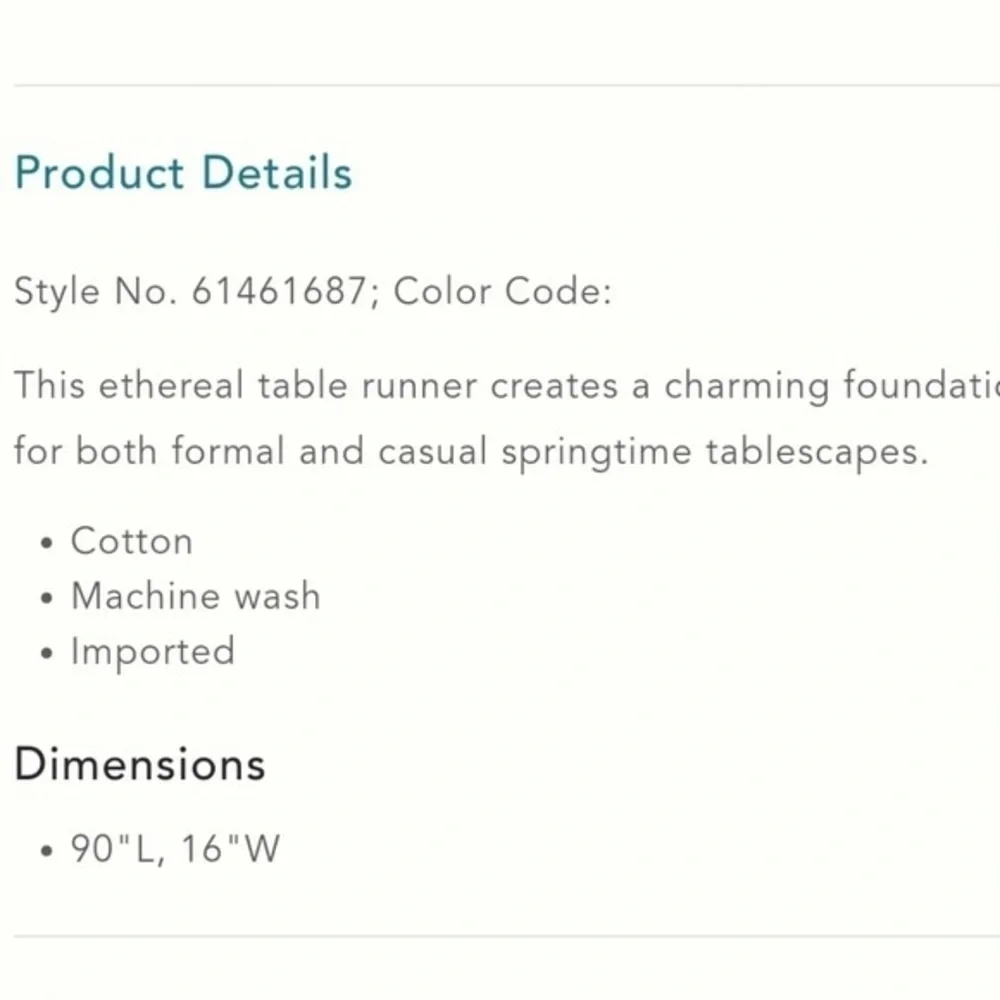1000x1000 pixels.
Task: Click the Dimensions heading
Action: coord(140,764)
